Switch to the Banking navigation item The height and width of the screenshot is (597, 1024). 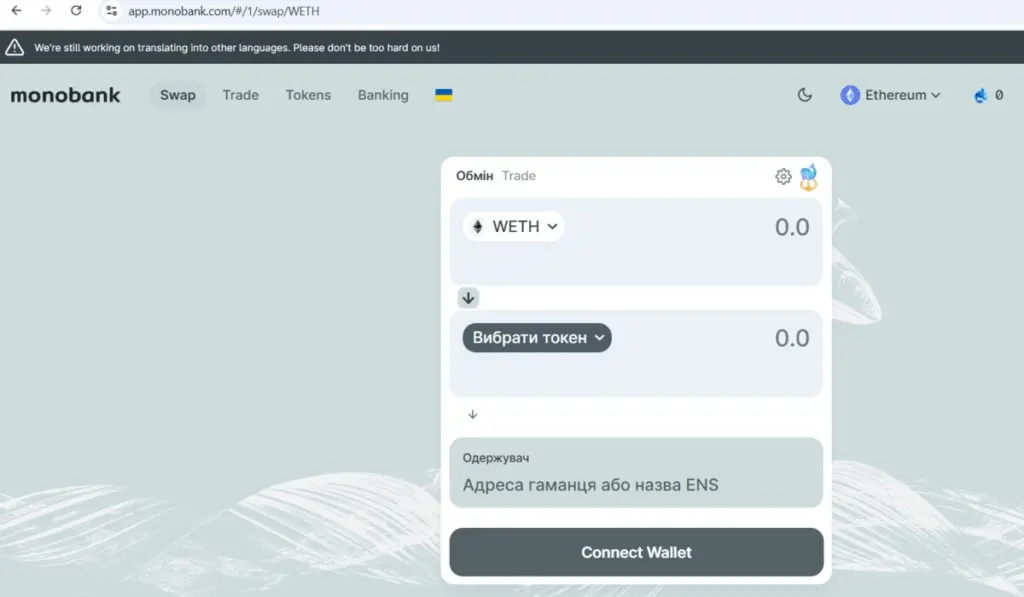[383, 96]
